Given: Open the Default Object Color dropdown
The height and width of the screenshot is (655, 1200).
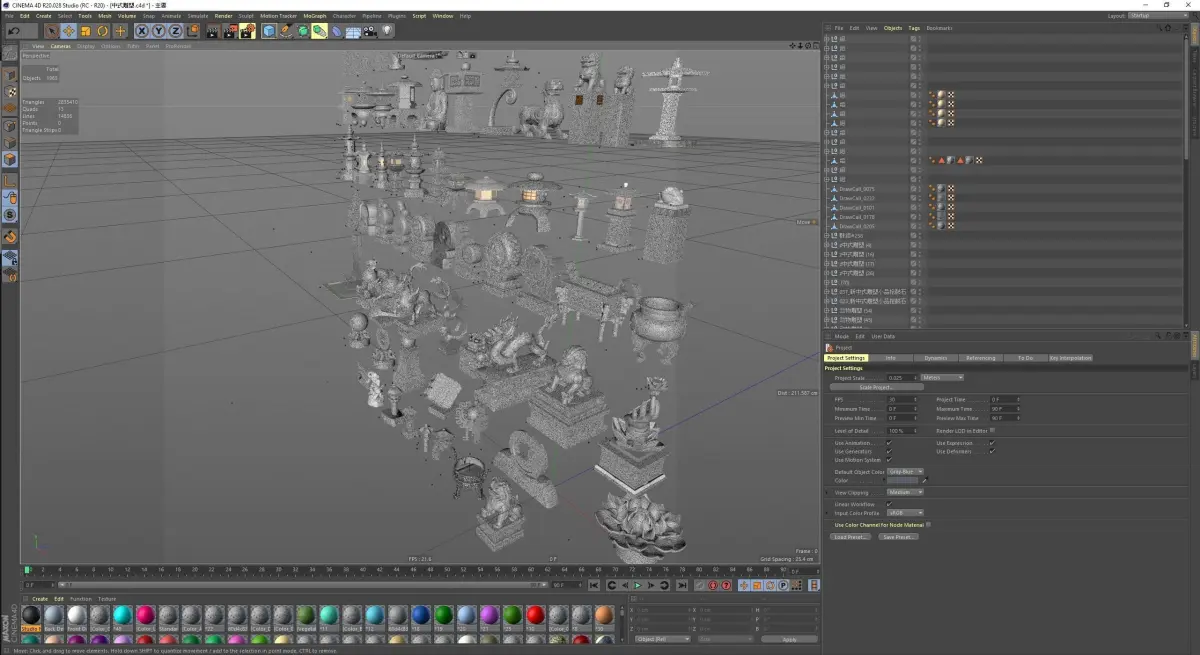Looking at the screenshot, I should pos(905,471).
